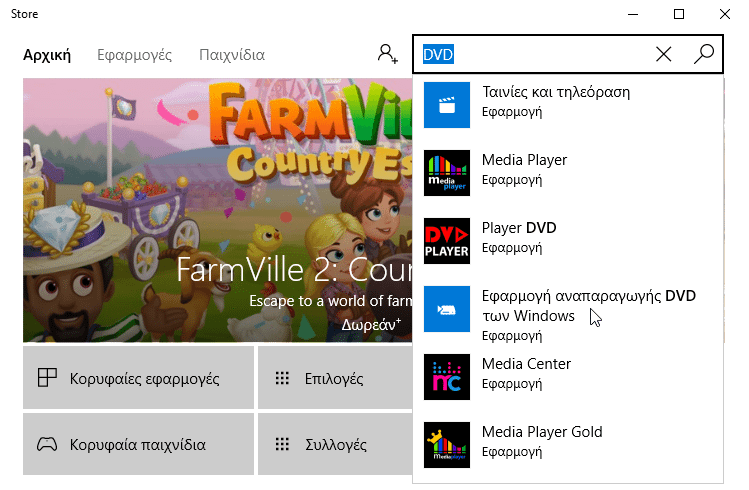Click the Ταινίες και τηλεόραση app icon
This screenshot has width=749, height=490.
[447, 105]
